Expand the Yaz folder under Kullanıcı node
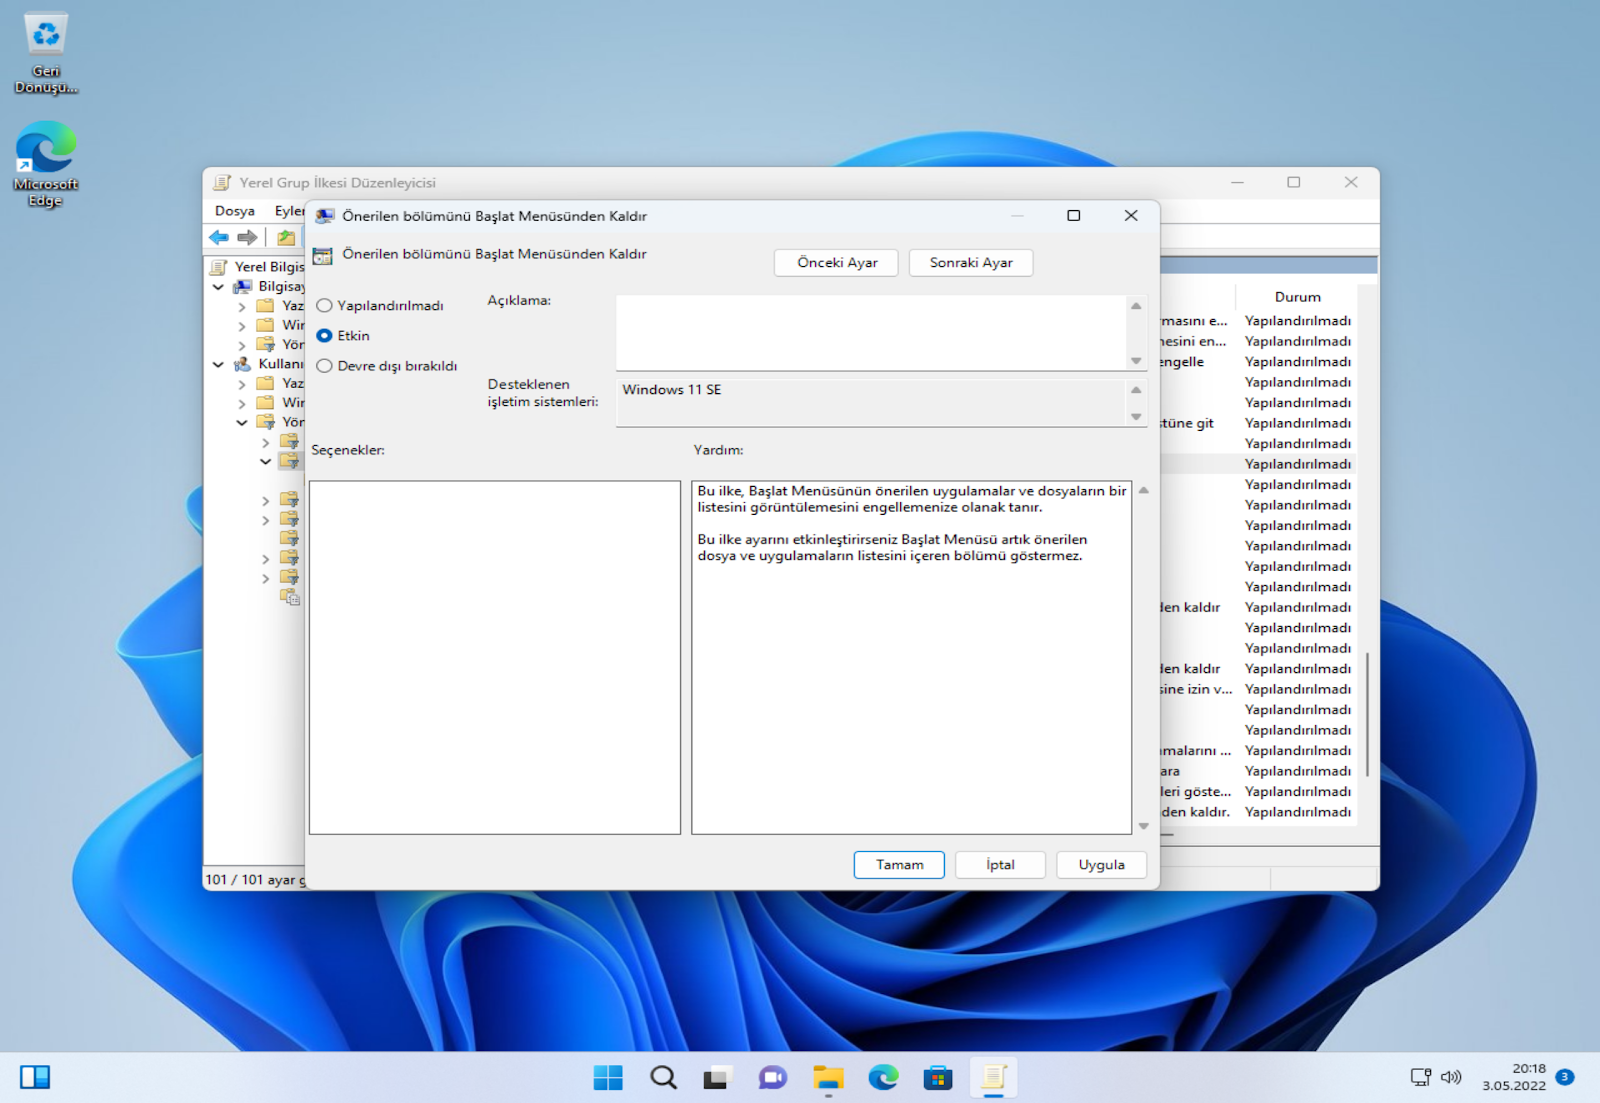Screen dimensions: 1600x1103 tap(242, 384)
